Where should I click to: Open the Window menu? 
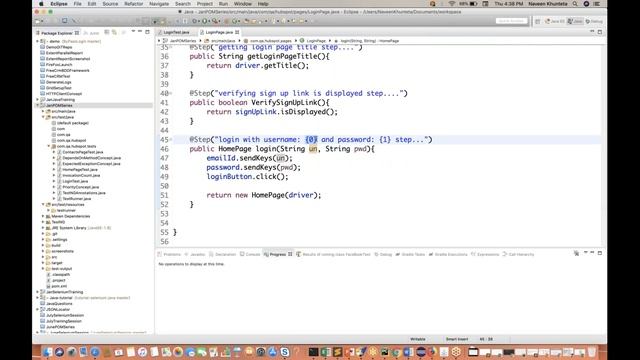pos(243,4)
